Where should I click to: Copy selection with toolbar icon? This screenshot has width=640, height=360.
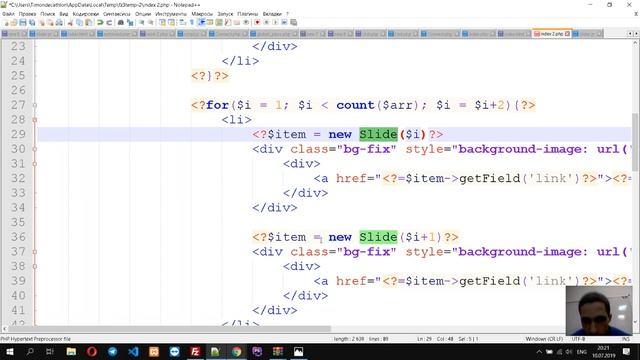tap(79, 22)
